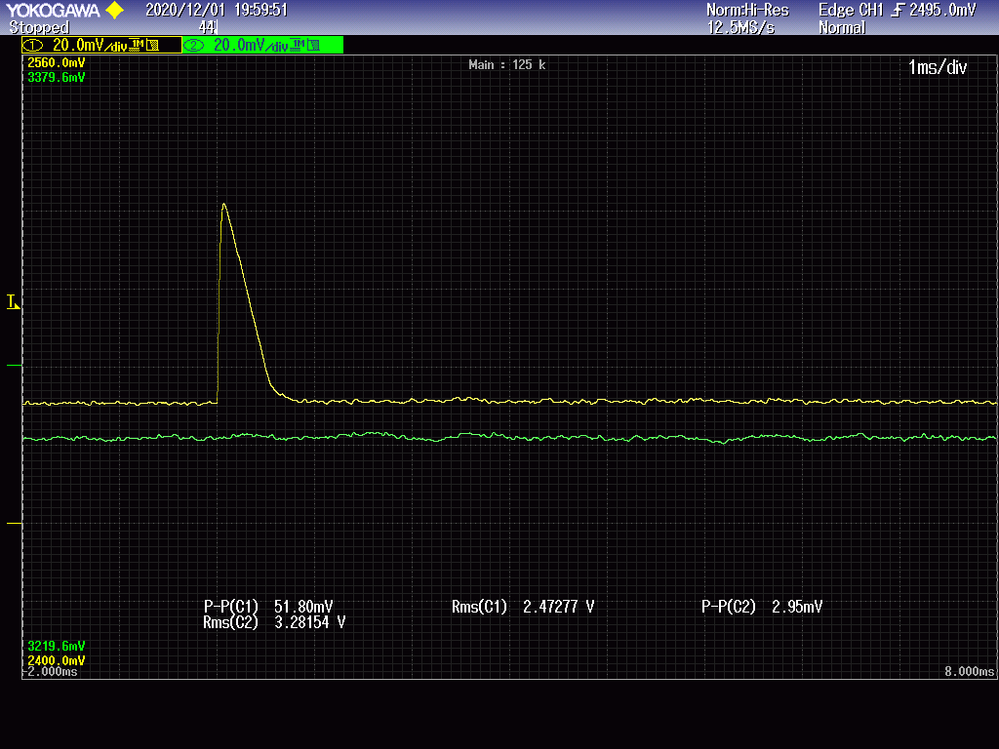Click the time 19:59:51

261,10
